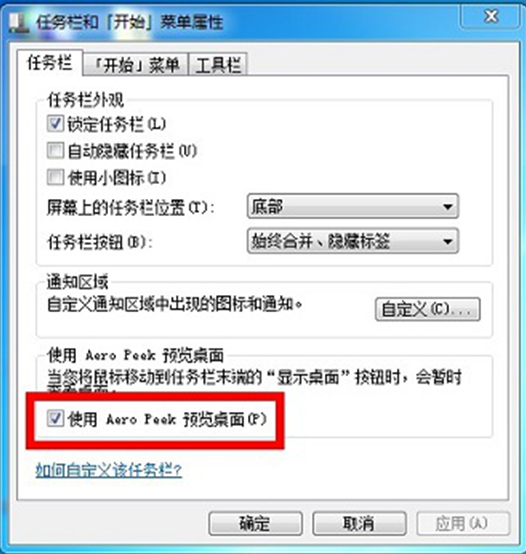
Task: Click the taskbar properties title bar icon
Action: [x=18, y=23]
